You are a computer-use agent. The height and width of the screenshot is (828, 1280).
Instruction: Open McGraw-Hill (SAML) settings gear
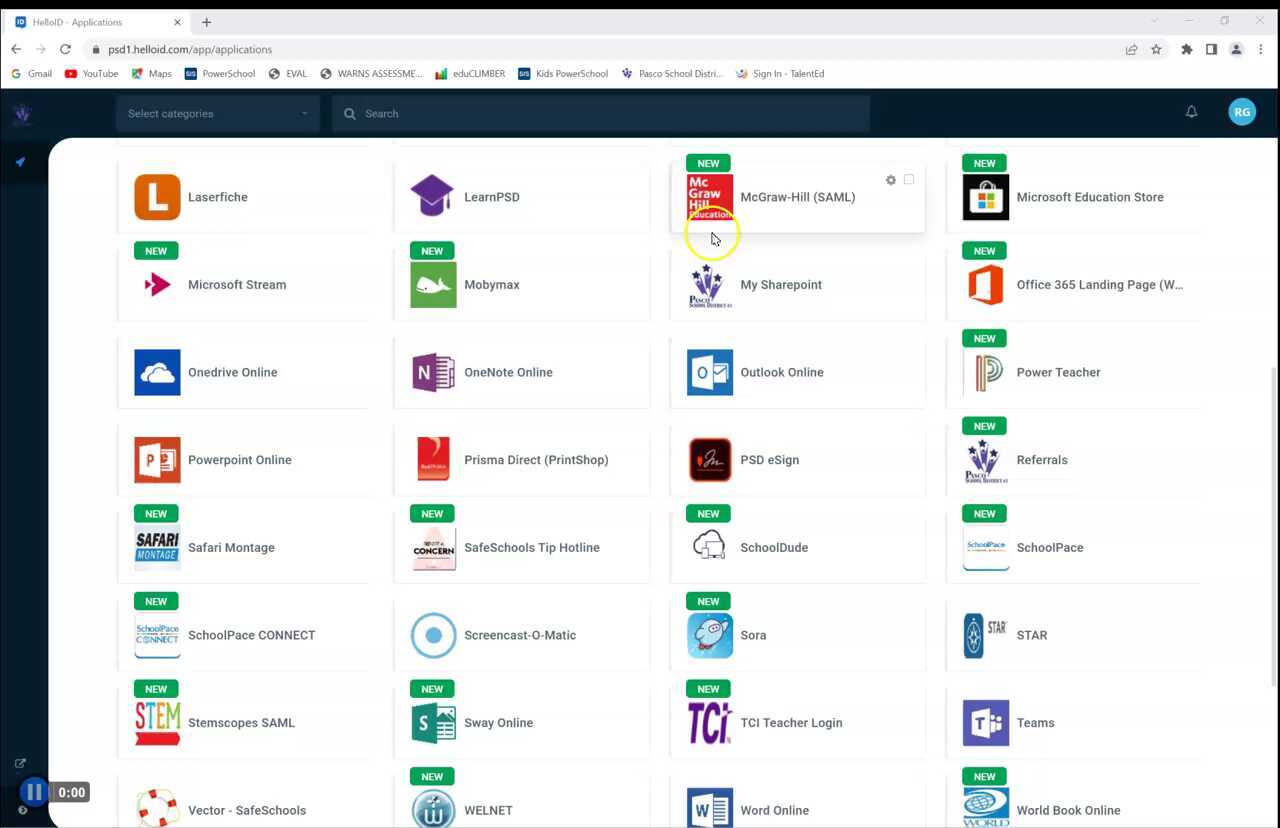tap(890, 180)
